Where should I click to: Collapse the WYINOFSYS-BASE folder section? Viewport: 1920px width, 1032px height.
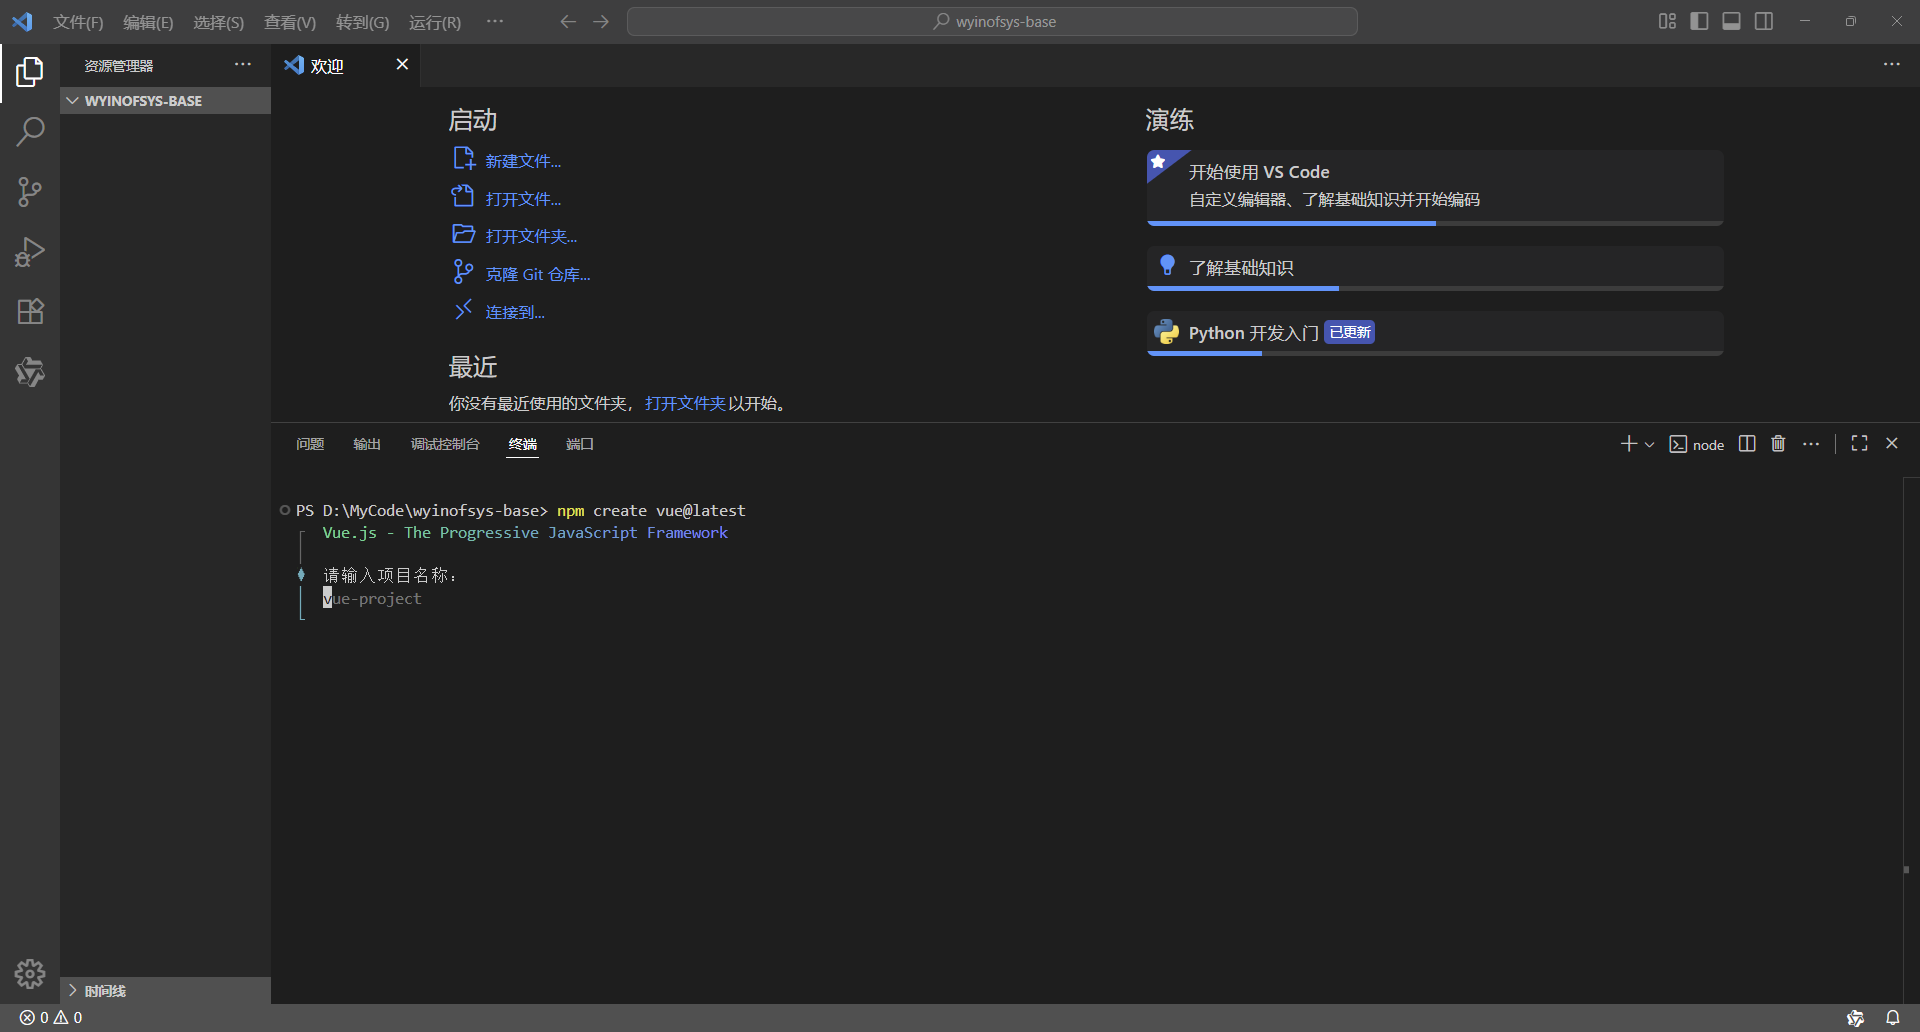pyautogui.click(x=165, y=101)
